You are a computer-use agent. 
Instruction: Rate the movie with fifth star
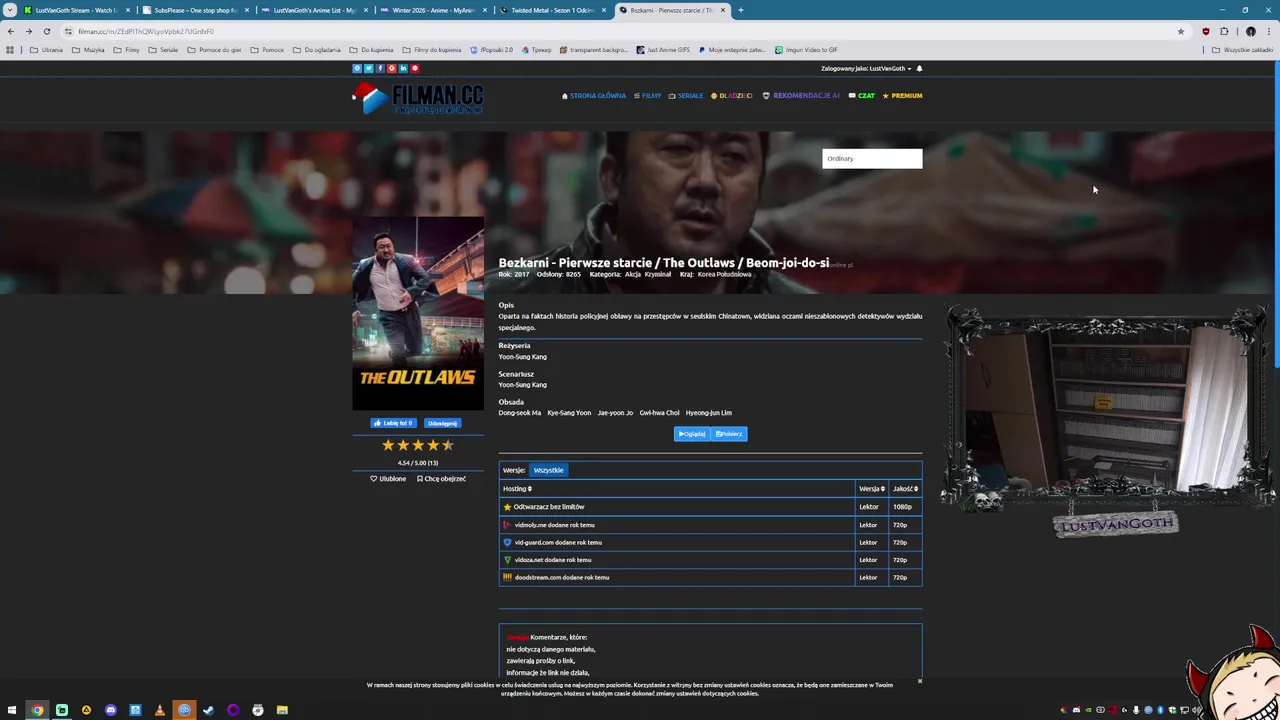tap(448, 445)
